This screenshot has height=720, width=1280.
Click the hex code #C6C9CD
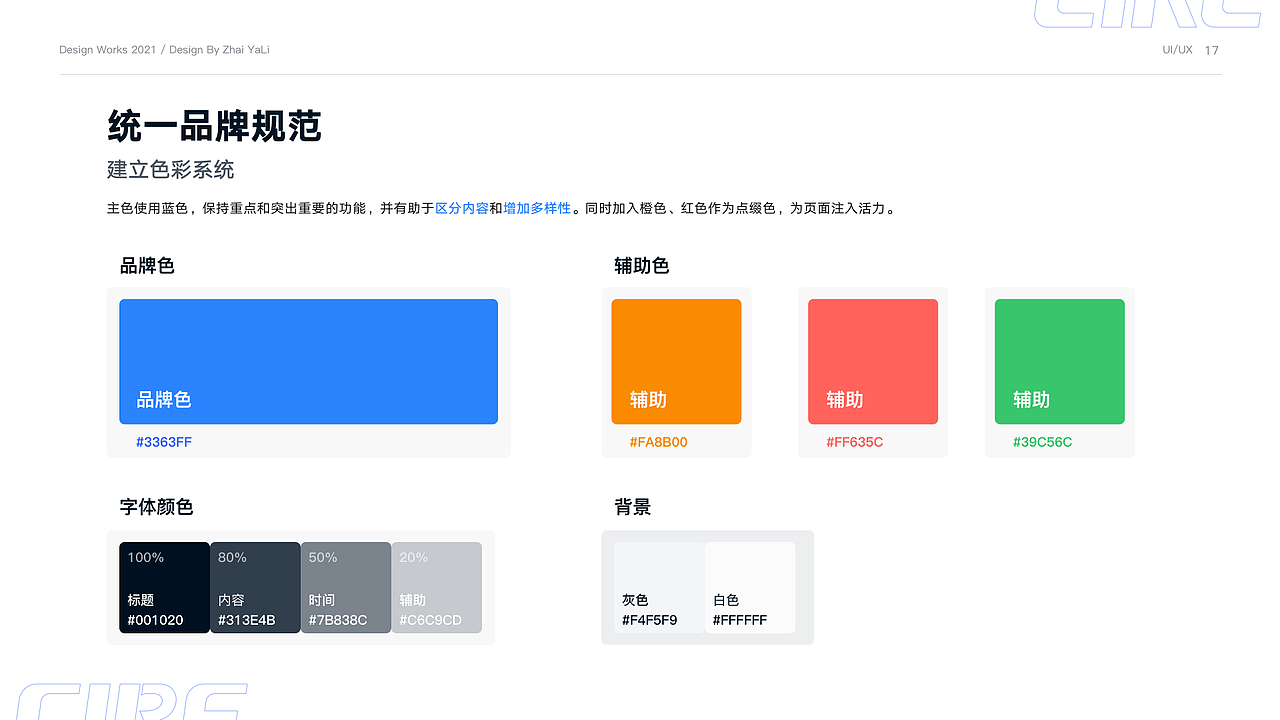(x=431, y=620)
